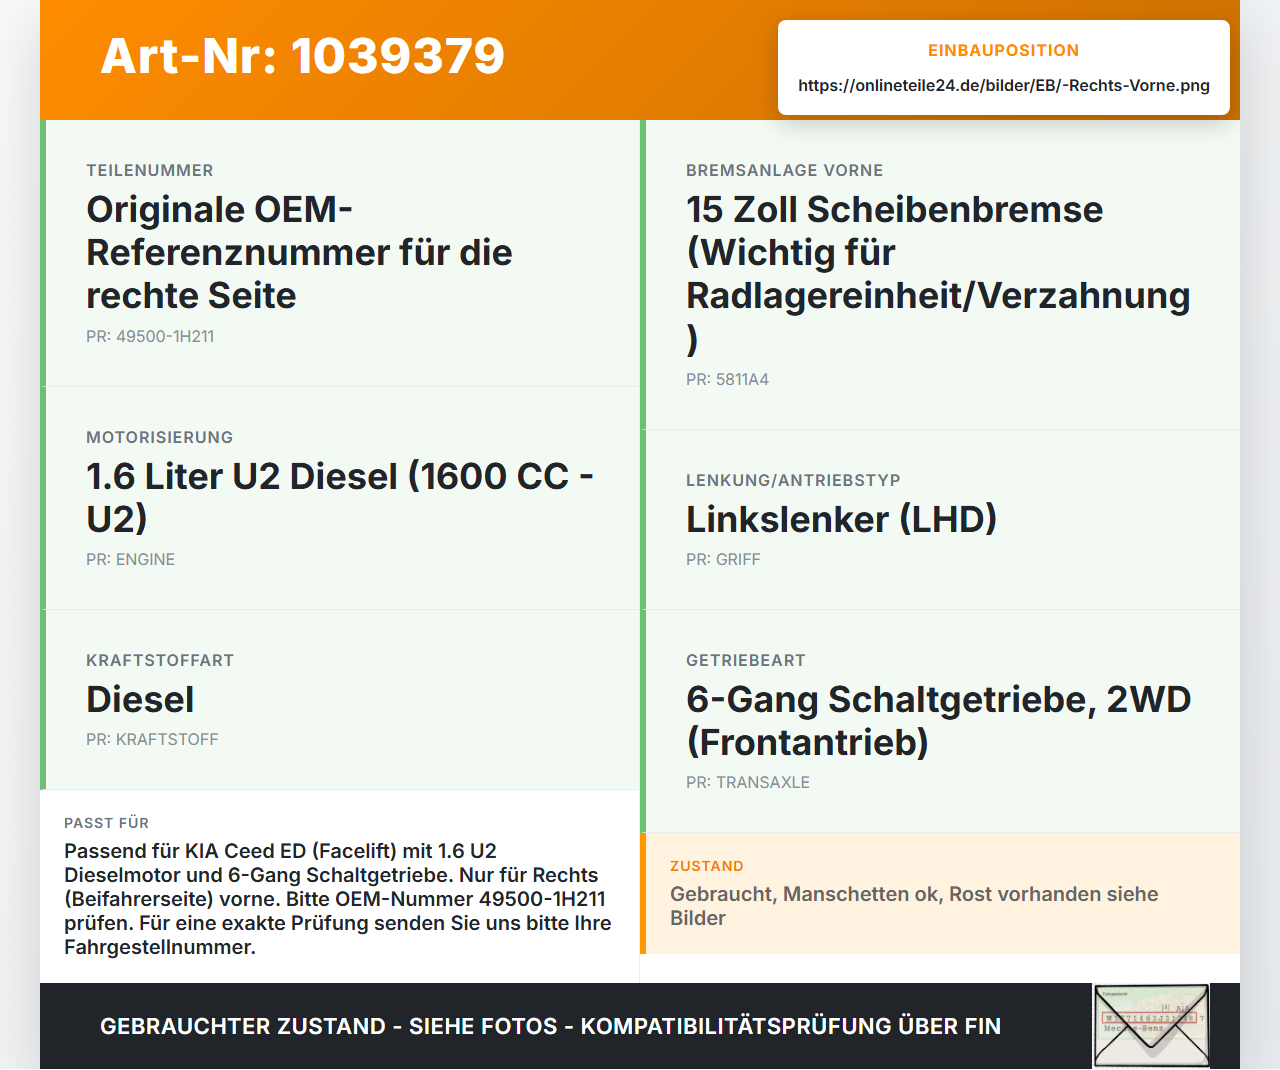Image resolution: width=1280 pixels, height=1070 pixels.
Task: Click the LENKUNG/ANTRIEBSTYP label
Action: 793,480
